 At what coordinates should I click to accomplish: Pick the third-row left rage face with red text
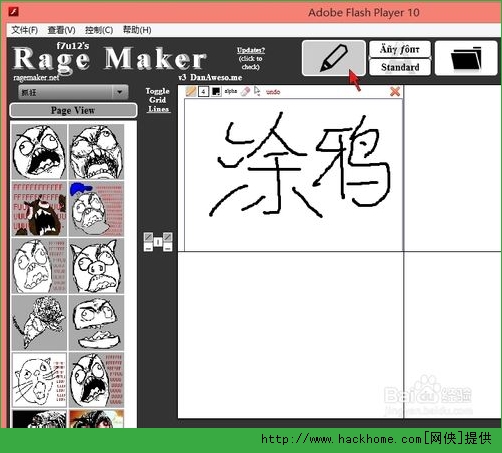point(39,266)
